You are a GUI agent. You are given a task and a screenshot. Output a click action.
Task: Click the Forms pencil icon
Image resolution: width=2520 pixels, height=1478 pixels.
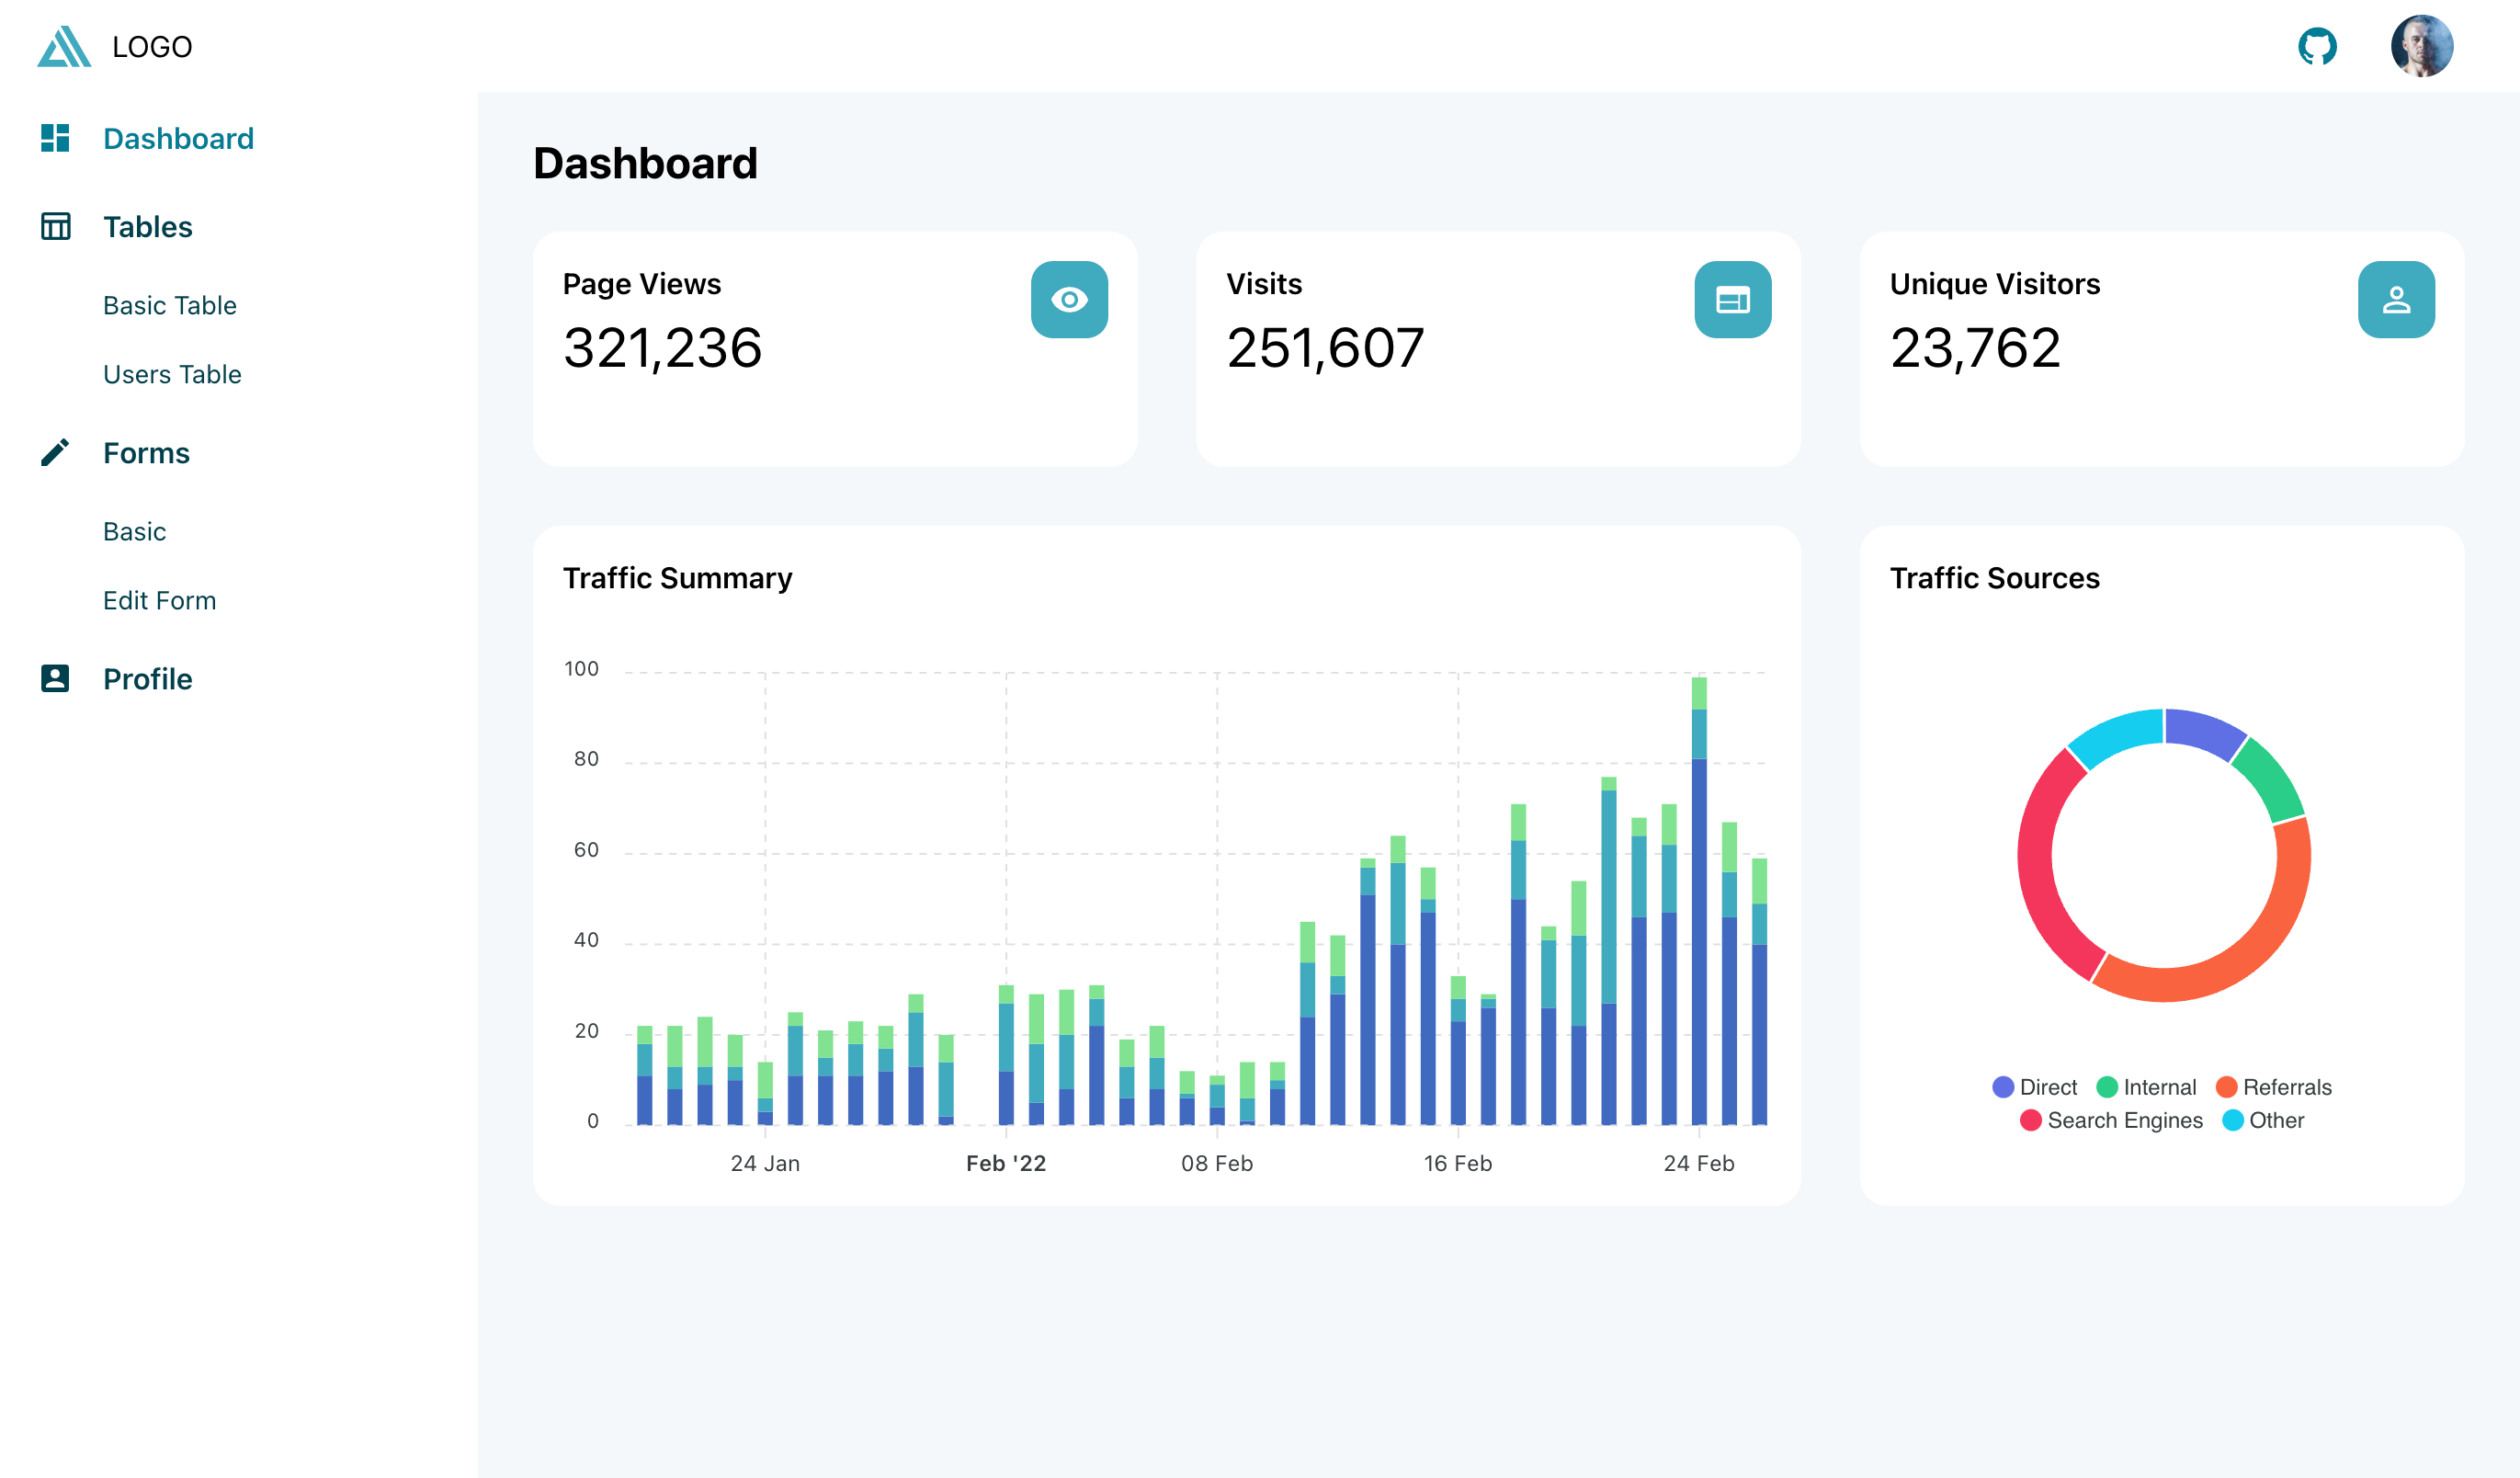click(x=55, y=453)
